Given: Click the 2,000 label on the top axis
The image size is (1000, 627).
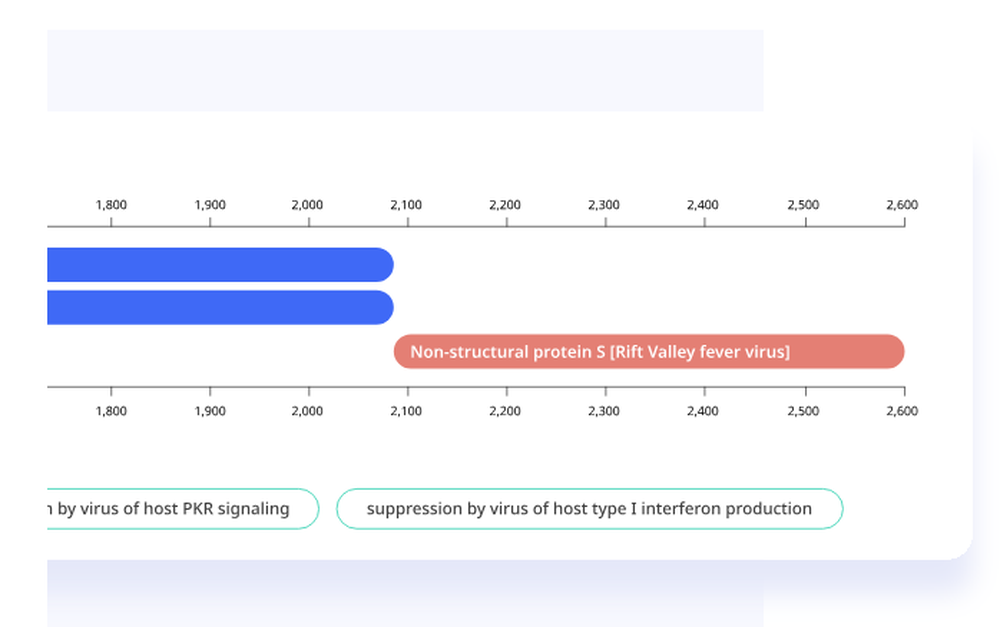Looking at the screenshot, I should [307, 205].
